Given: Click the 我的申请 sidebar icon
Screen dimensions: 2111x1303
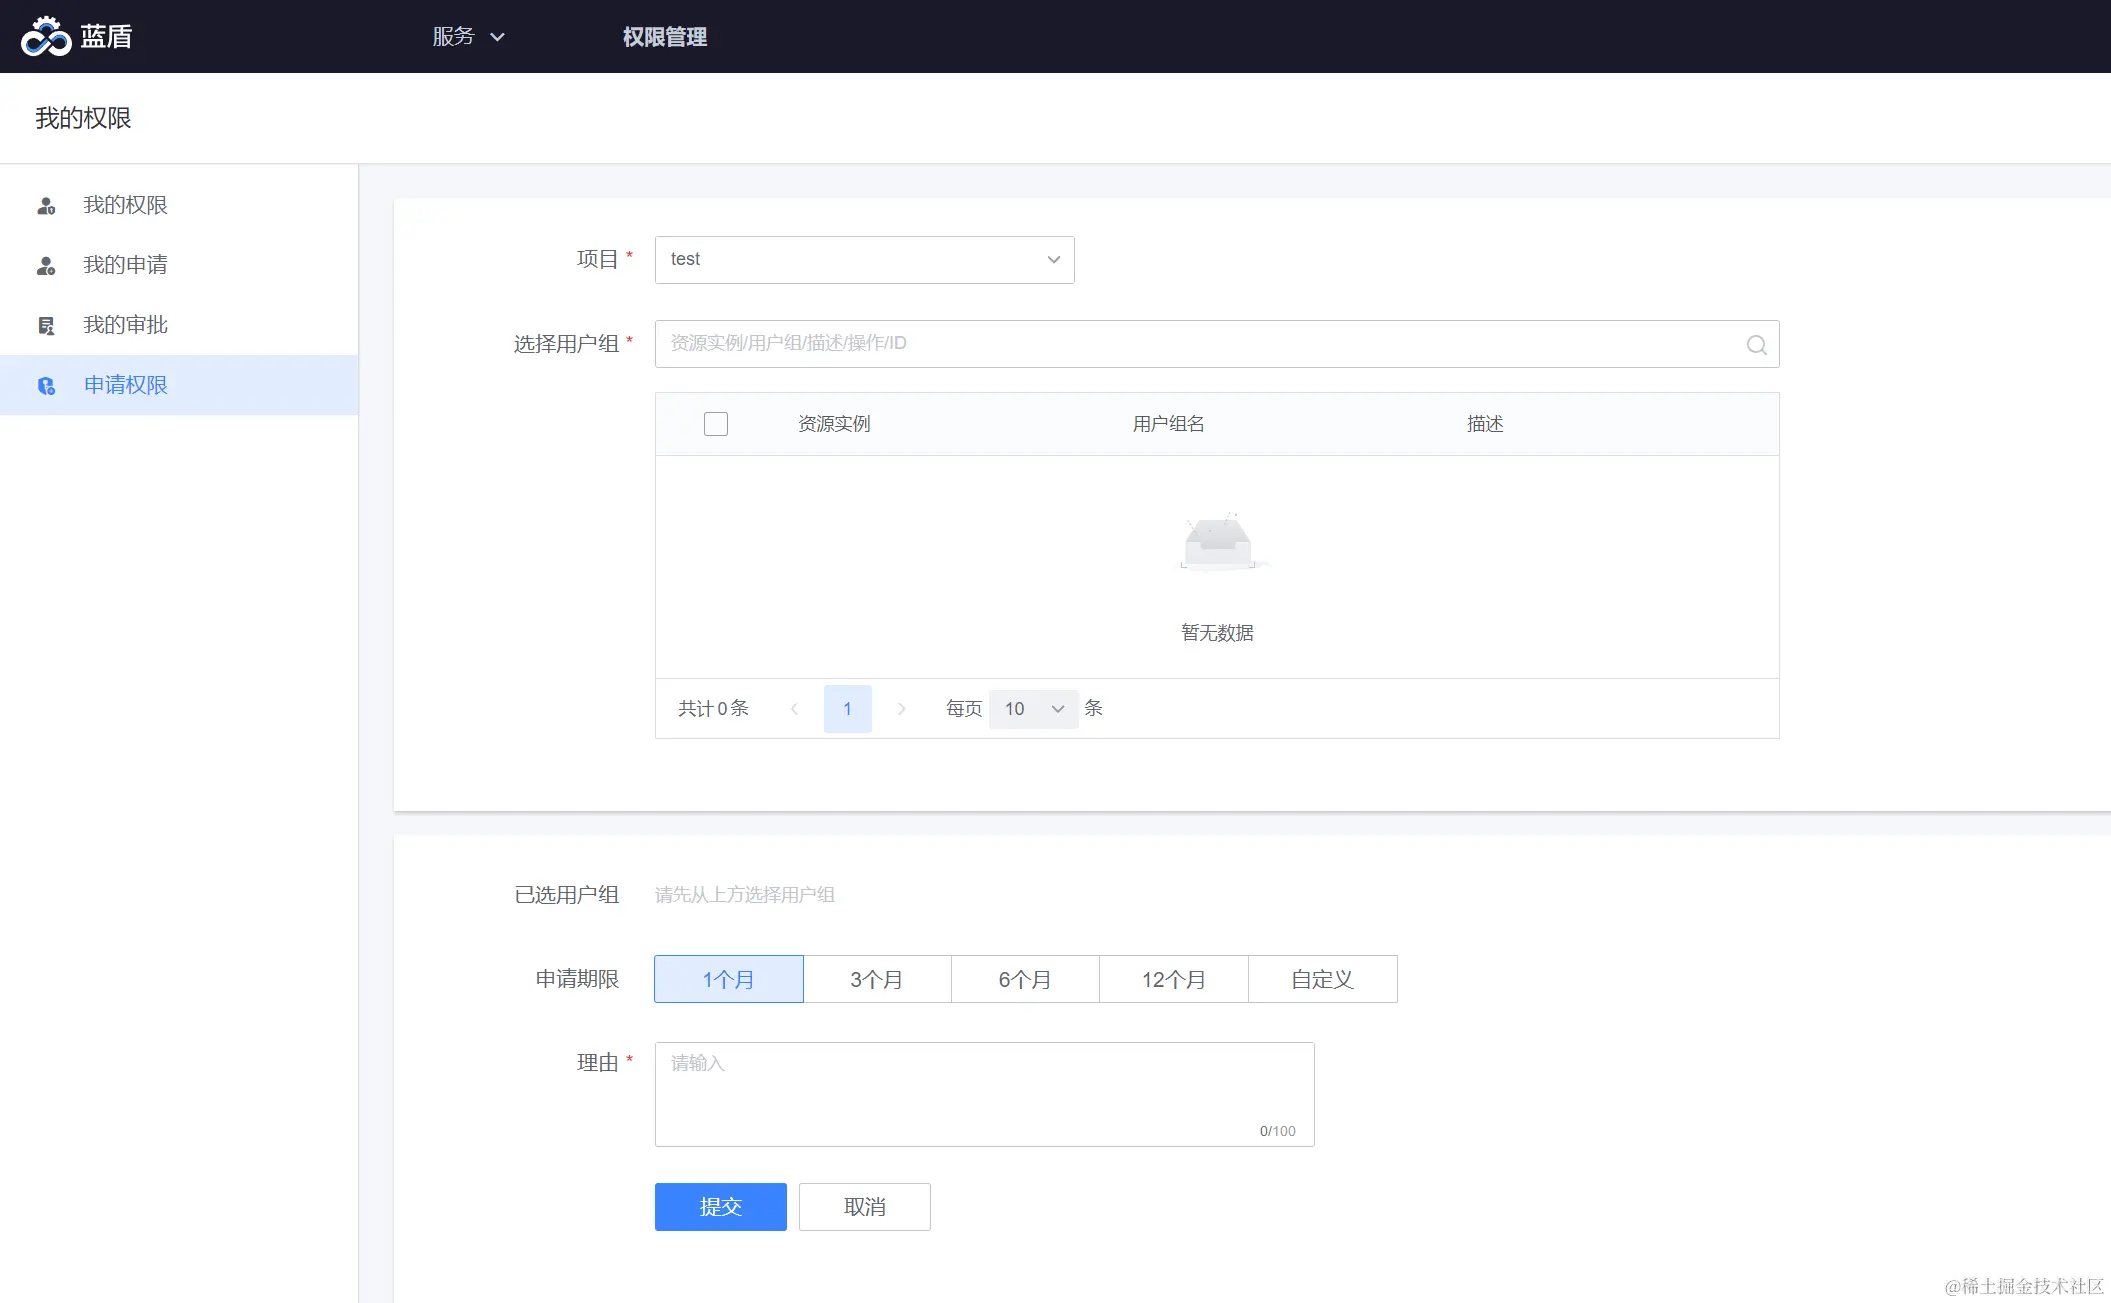Looking at the screenshot, I should click(46, 266).
